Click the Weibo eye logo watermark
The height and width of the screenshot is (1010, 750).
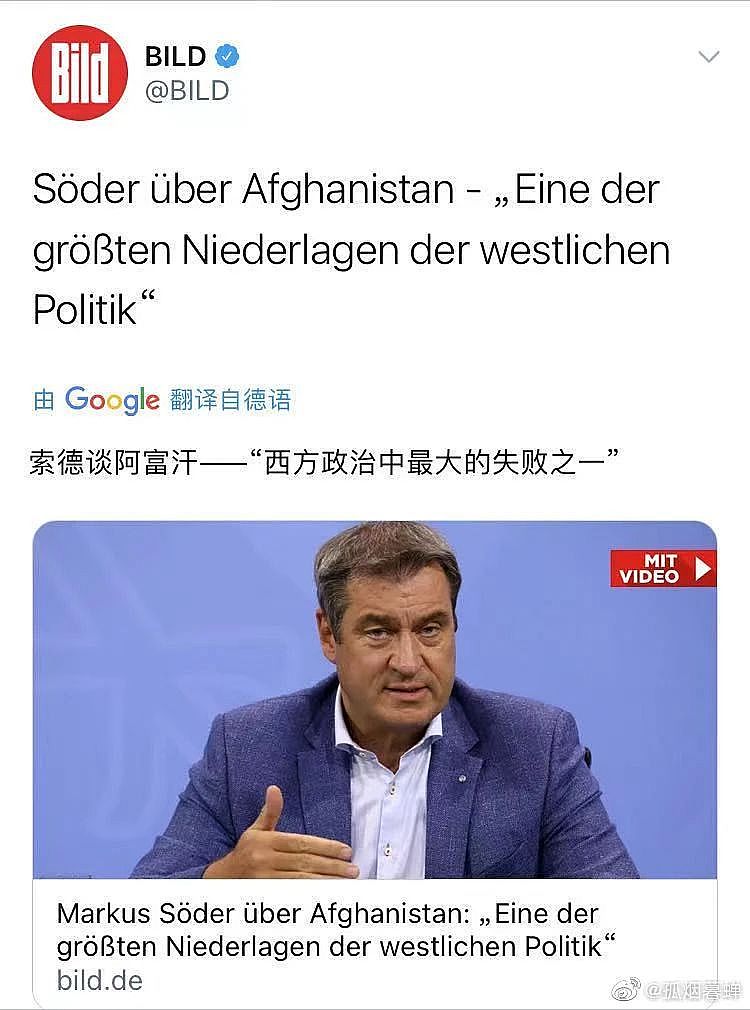[626, 989]
